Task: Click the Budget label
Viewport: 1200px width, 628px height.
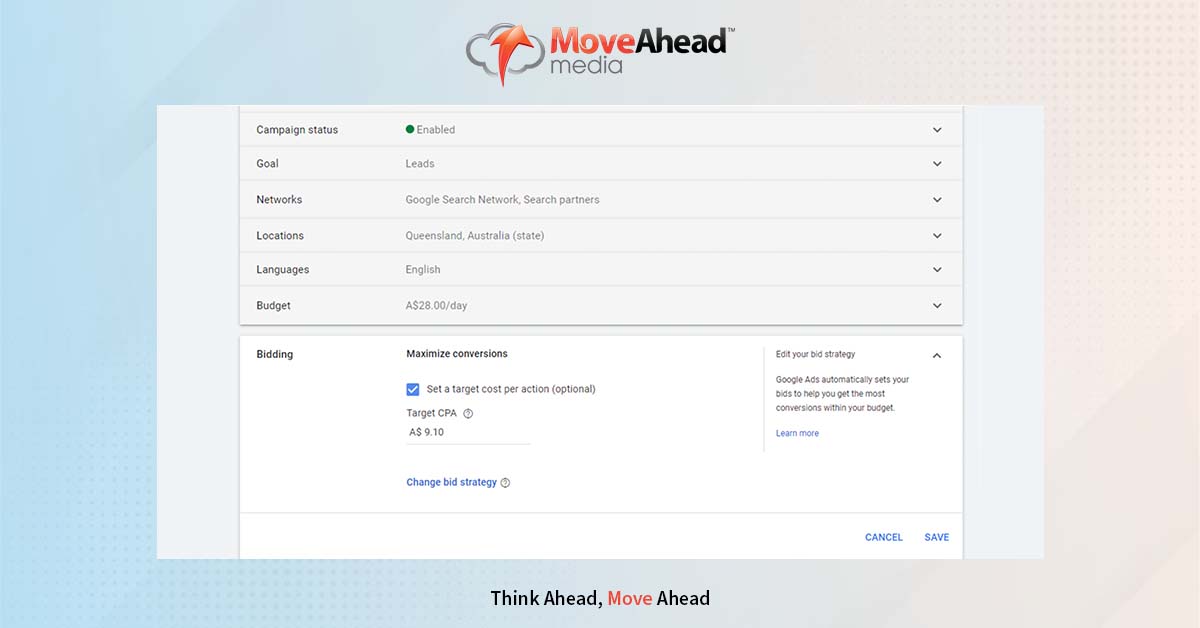Action: tap(274, 306)
